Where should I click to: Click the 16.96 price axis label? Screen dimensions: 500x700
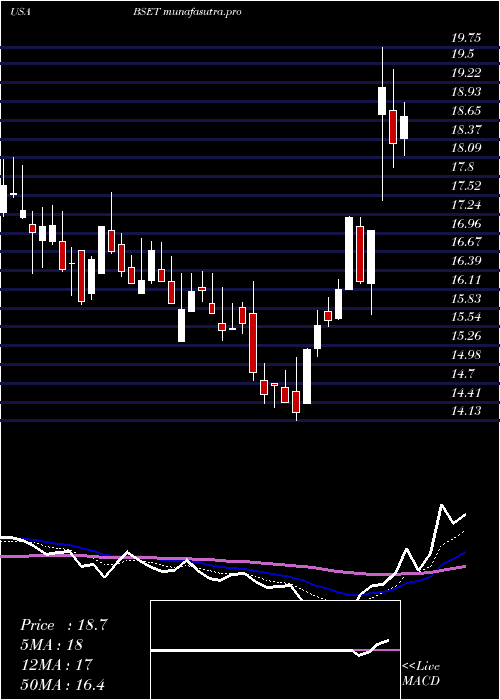click(466, 223)
